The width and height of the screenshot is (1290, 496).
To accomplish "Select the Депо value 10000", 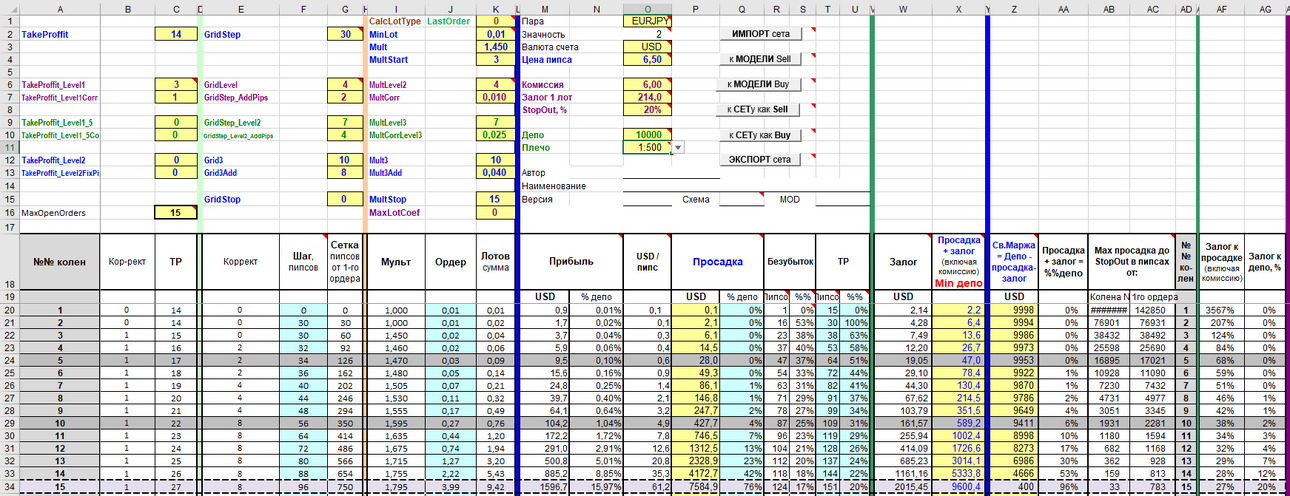I will [x=647, y=134].
